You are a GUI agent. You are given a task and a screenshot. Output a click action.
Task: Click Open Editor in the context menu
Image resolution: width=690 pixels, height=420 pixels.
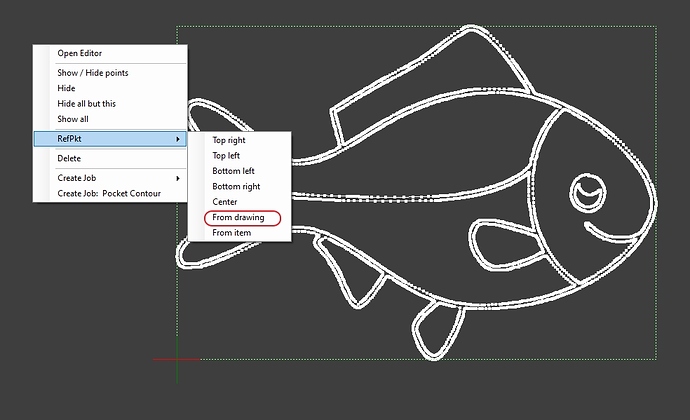click(79, 53)
